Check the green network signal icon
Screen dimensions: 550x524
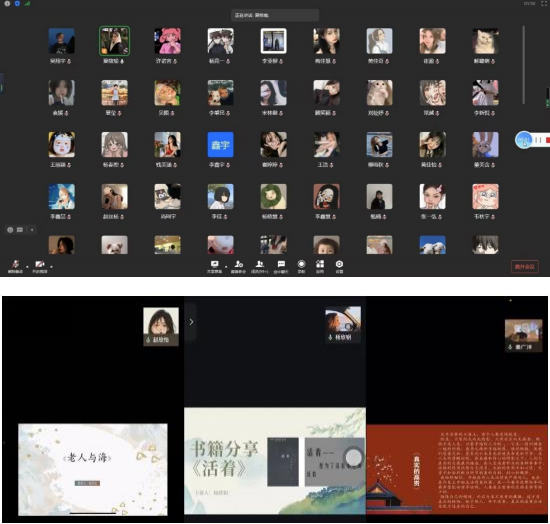point(27,4)
